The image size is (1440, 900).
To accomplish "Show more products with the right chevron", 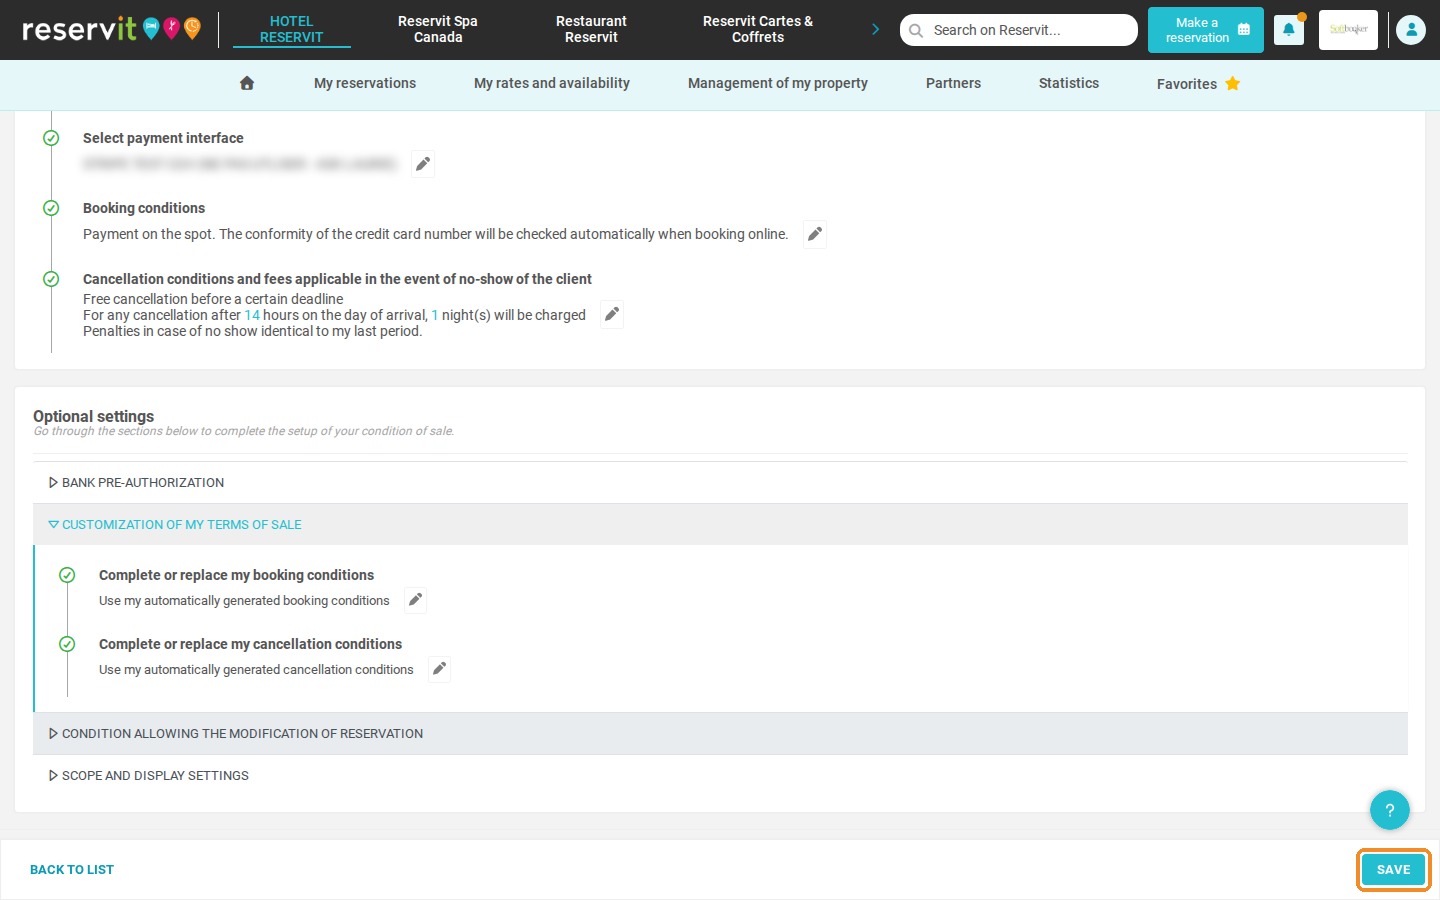I will coord(875,29).
